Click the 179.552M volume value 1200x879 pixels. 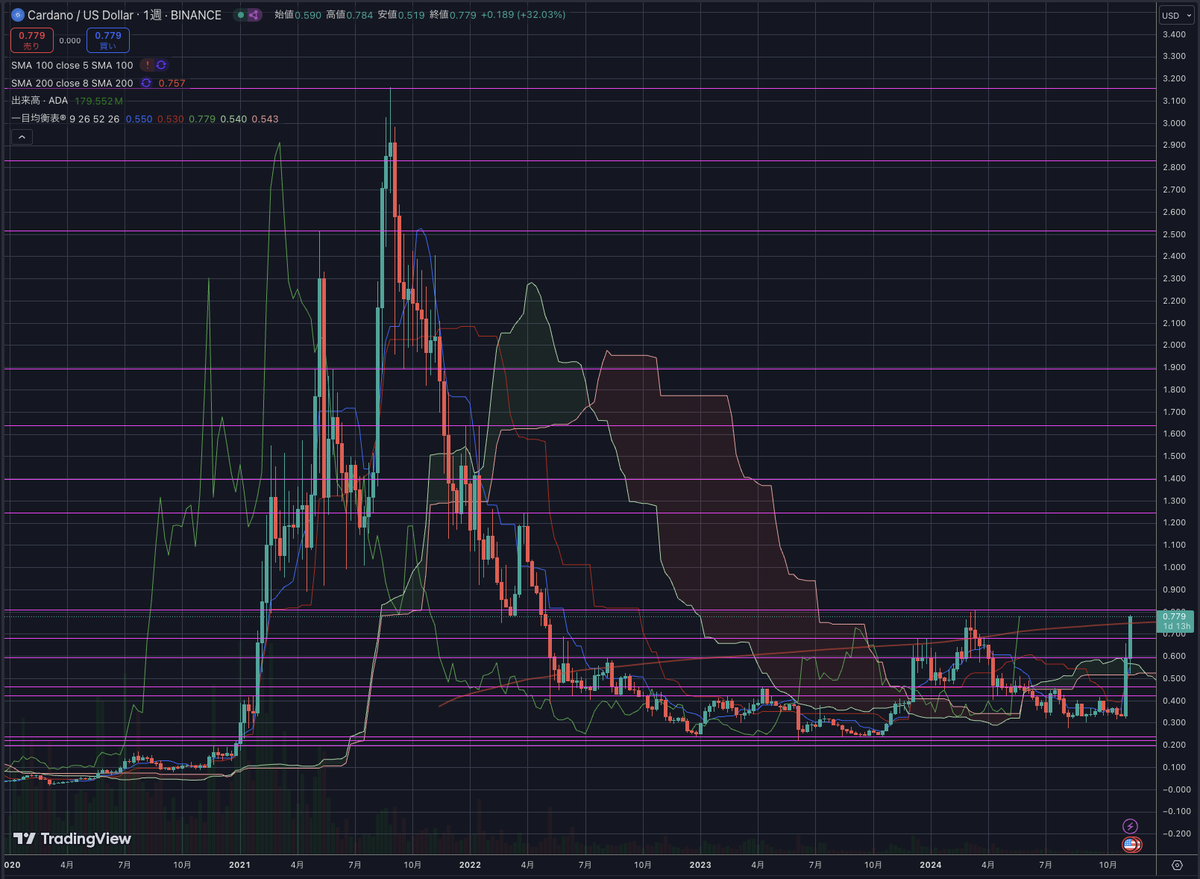tap(99, 101)
